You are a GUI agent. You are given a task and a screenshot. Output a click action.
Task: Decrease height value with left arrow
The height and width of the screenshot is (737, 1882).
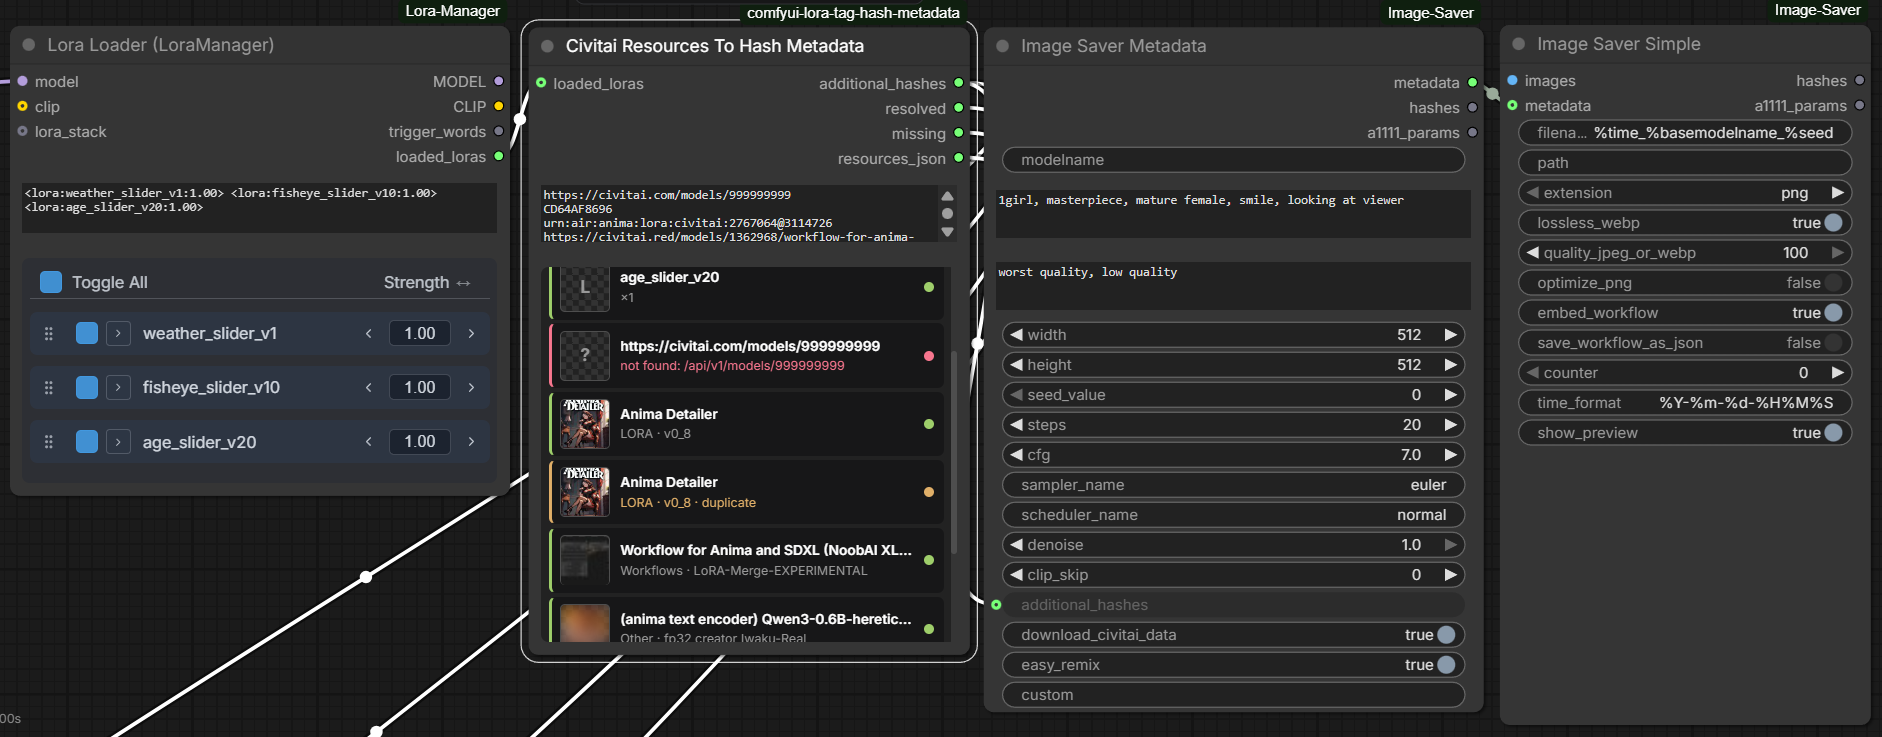click(x=1017, y=365)
